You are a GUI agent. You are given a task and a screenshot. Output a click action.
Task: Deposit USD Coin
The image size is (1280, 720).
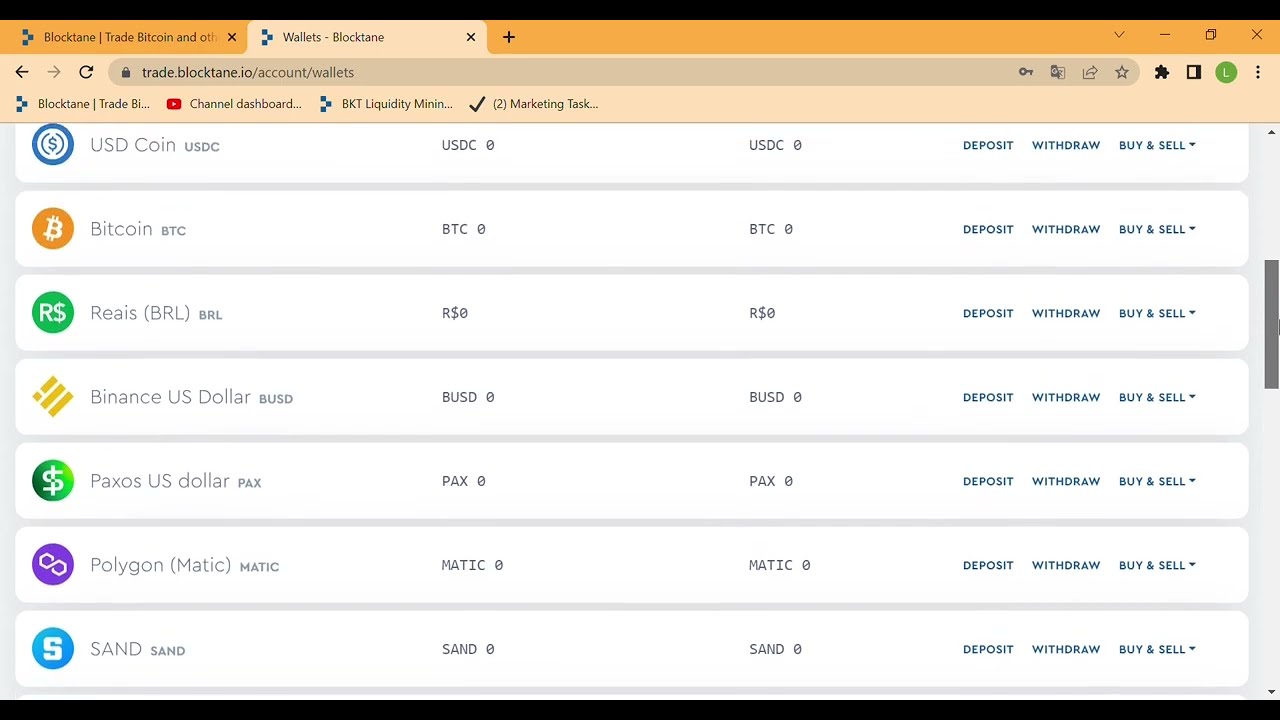pos(988,145)
